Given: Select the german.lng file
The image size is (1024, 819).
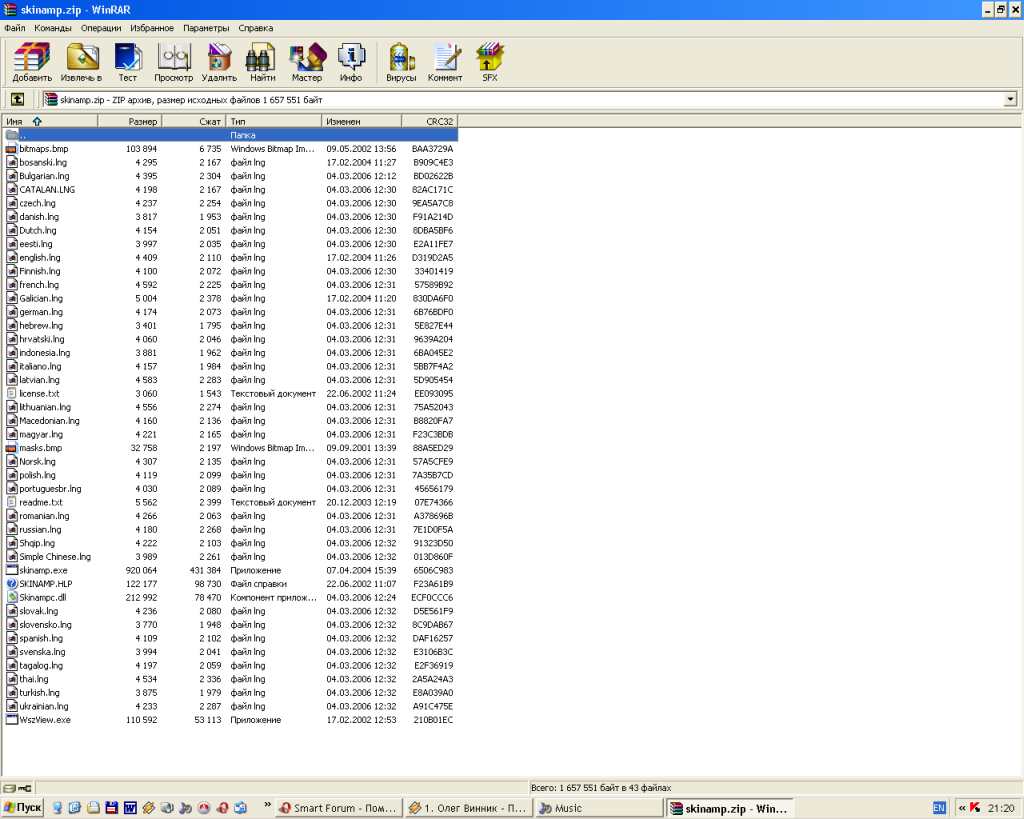Looking at the screenshot, I should click(230, 312).
